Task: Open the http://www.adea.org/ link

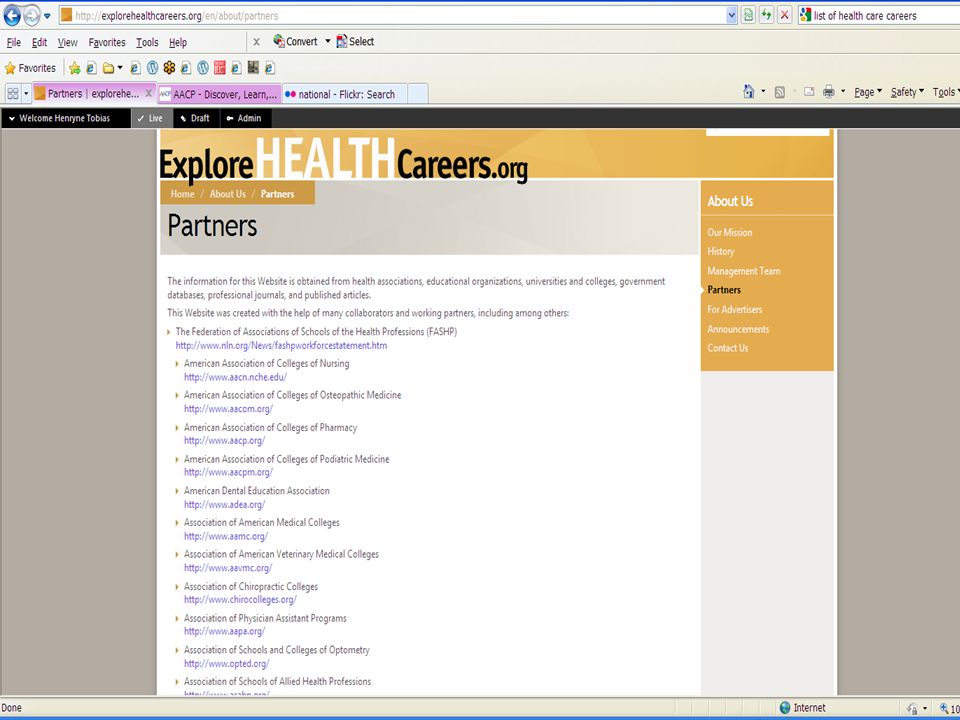Action: tap(224, 504)
